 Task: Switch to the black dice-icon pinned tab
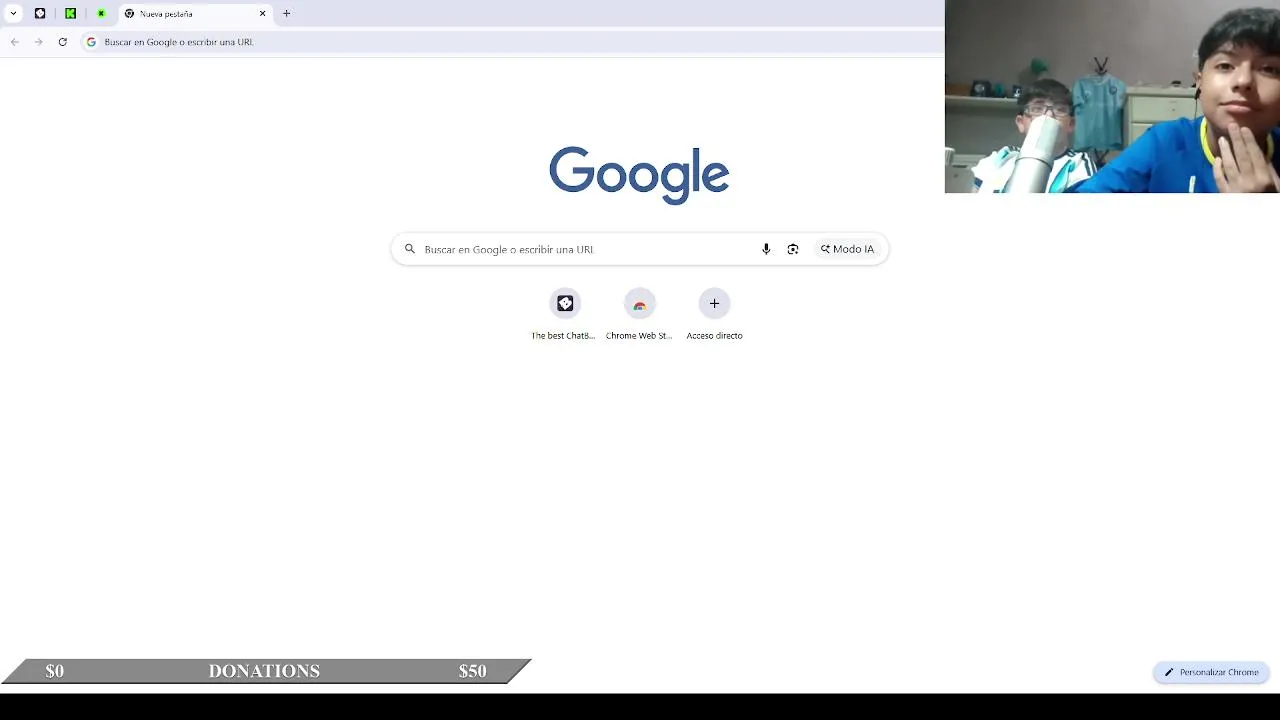[x=40, y=14]
